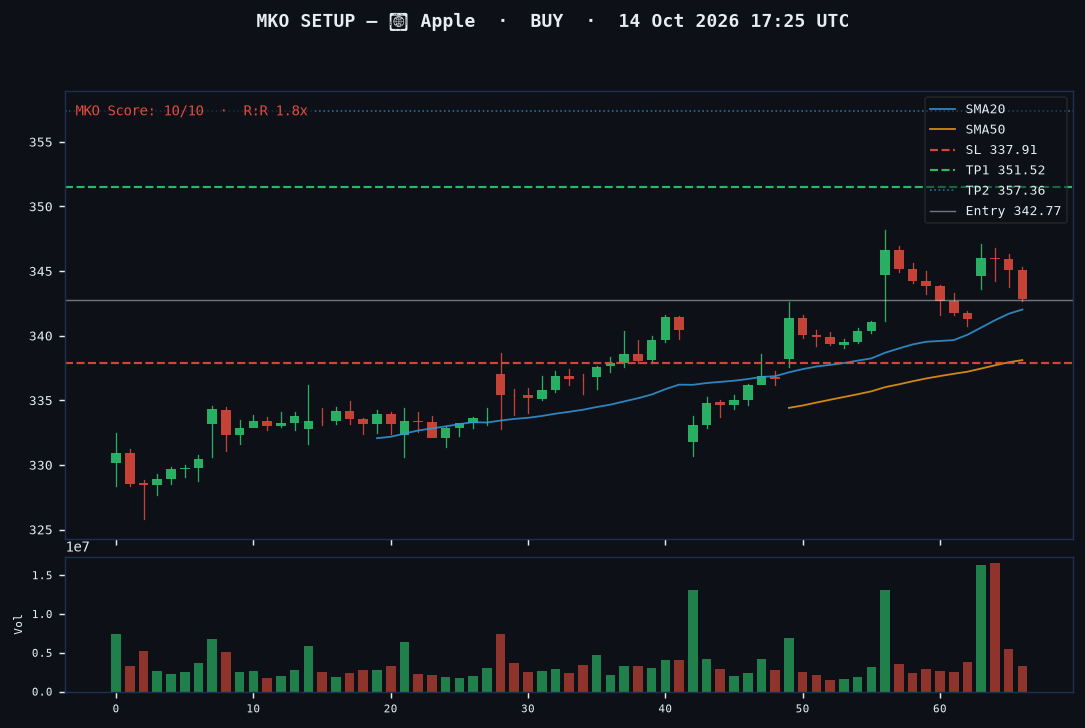Click the "MKO Score: 10/10" annotation

click(139, 111)
